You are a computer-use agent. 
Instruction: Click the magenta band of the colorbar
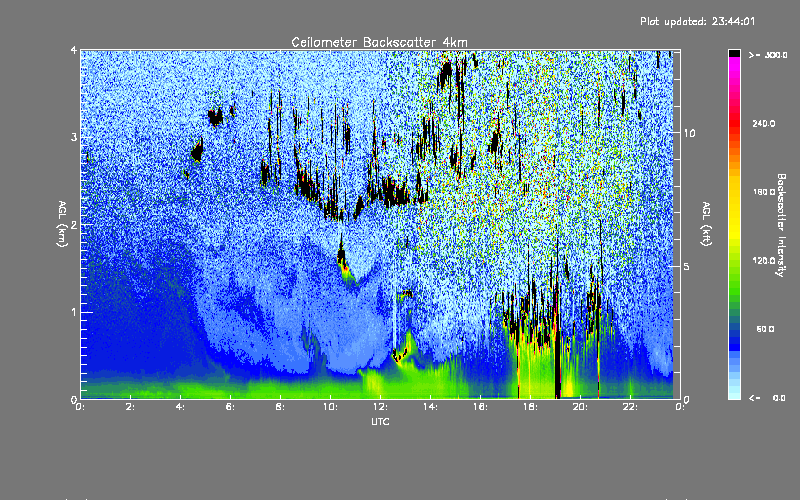[x=734, y=66]
